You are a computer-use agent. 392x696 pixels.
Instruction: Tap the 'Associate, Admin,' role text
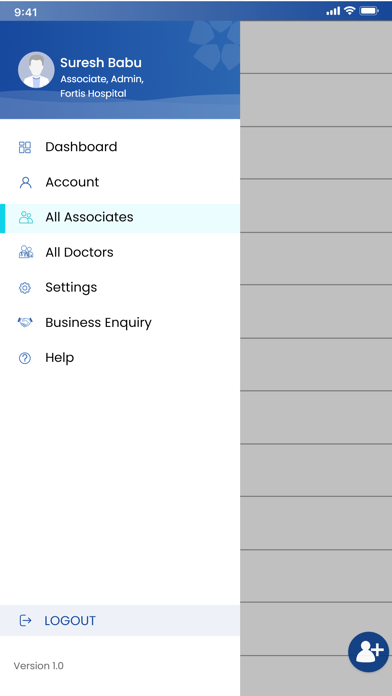102,79
